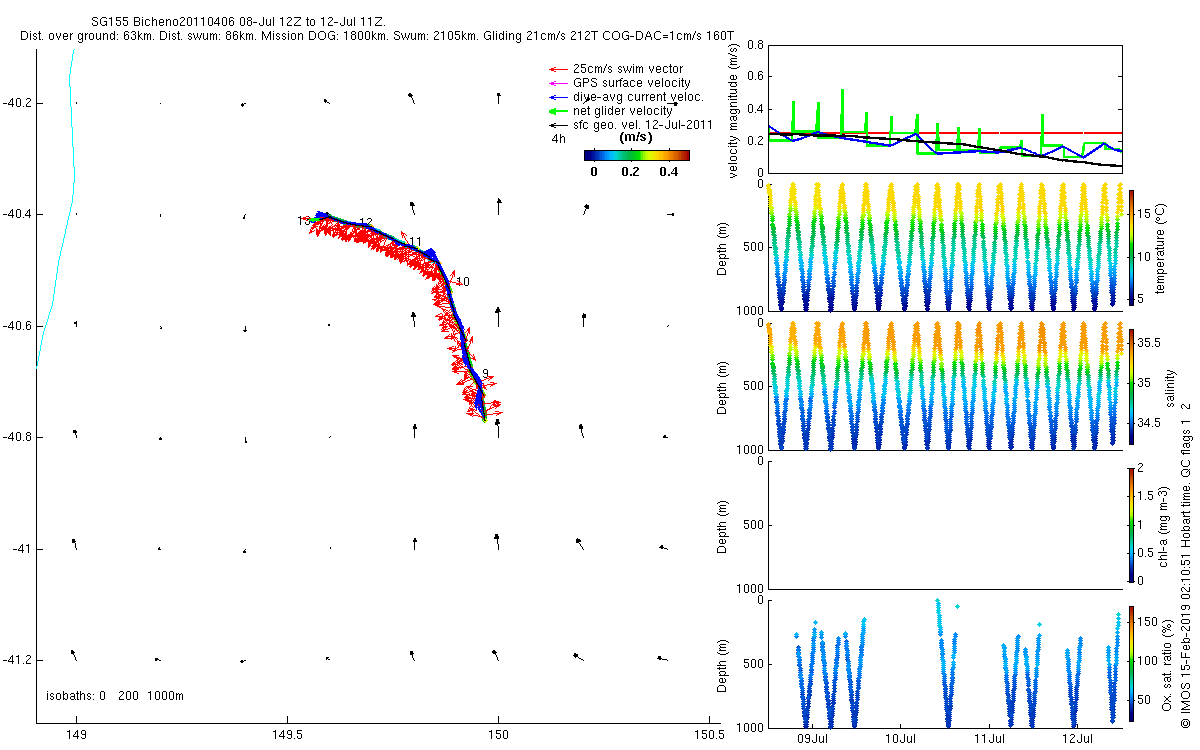The width and height of the screenshot is (1200, 750).
Task: Select legend entry 'dive-avg current veloc.'
Action: point(638,97)
